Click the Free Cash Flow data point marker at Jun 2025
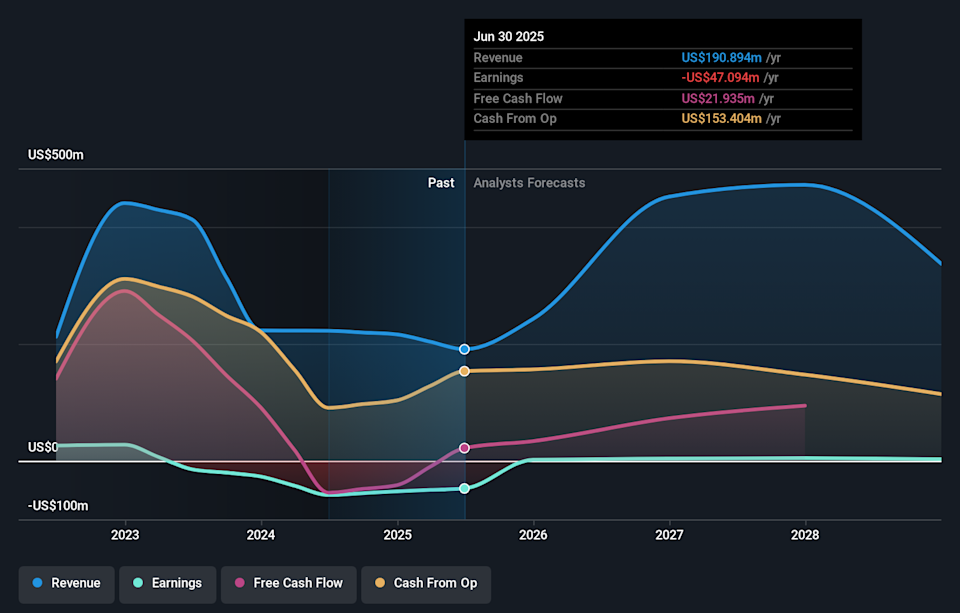This screenshot has height=613, width=960. [465, 448]
